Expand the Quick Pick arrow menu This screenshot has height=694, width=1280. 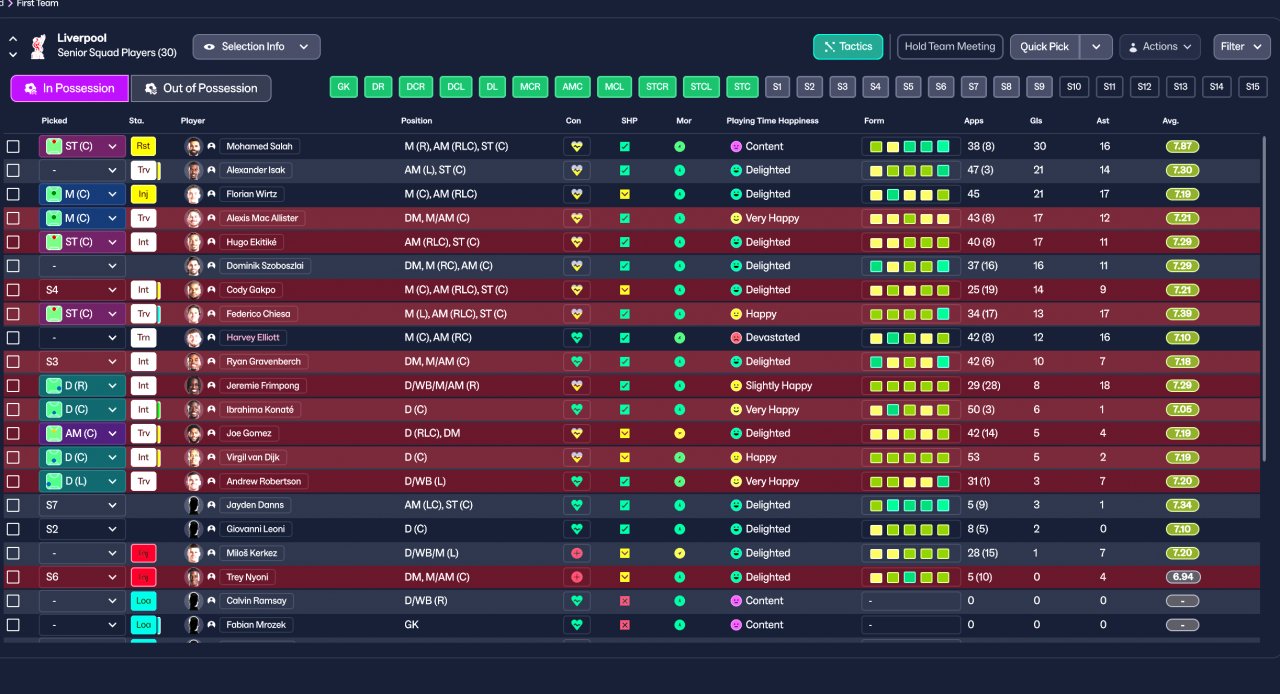coord(1096,47)
